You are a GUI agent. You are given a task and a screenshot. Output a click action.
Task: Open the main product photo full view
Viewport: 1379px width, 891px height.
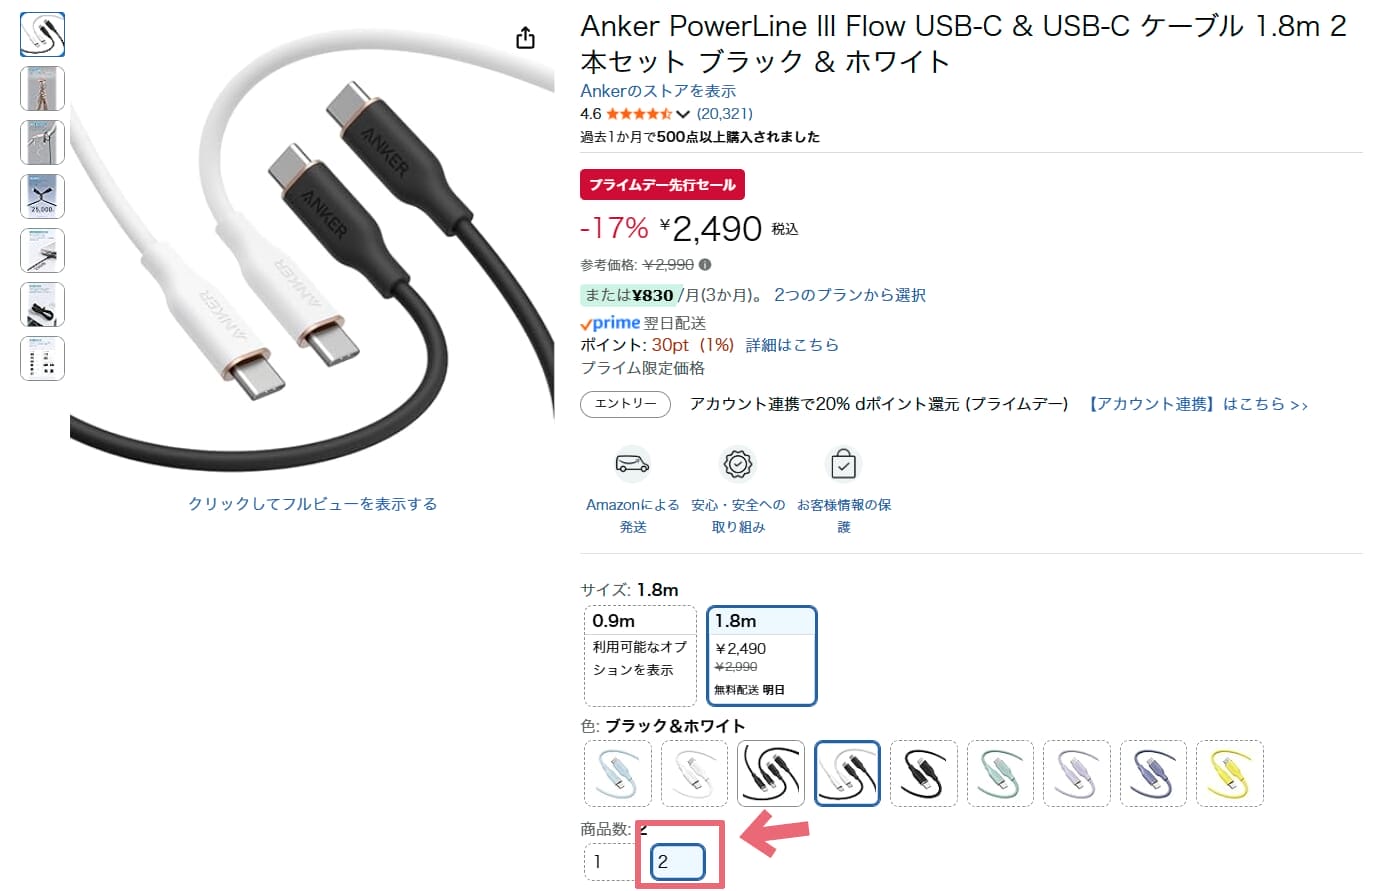pos(312,250)
